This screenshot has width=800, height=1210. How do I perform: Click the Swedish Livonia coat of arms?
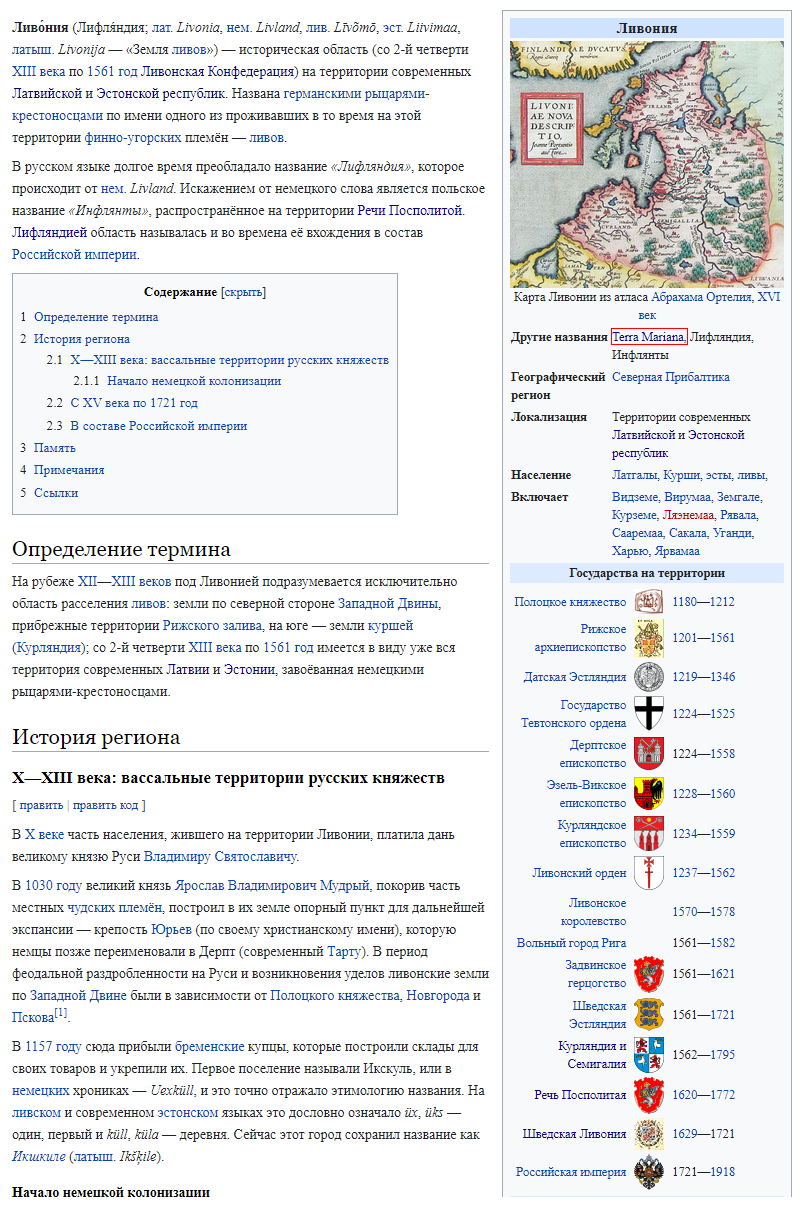click(649, 1133)
